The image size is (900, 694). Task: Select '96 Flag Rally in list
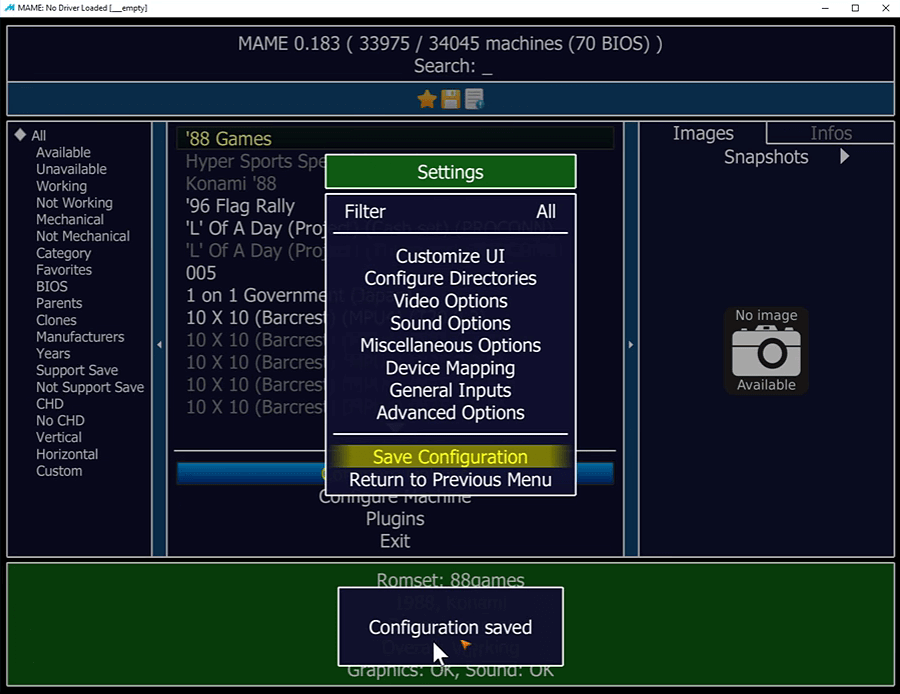click(240, 206)
